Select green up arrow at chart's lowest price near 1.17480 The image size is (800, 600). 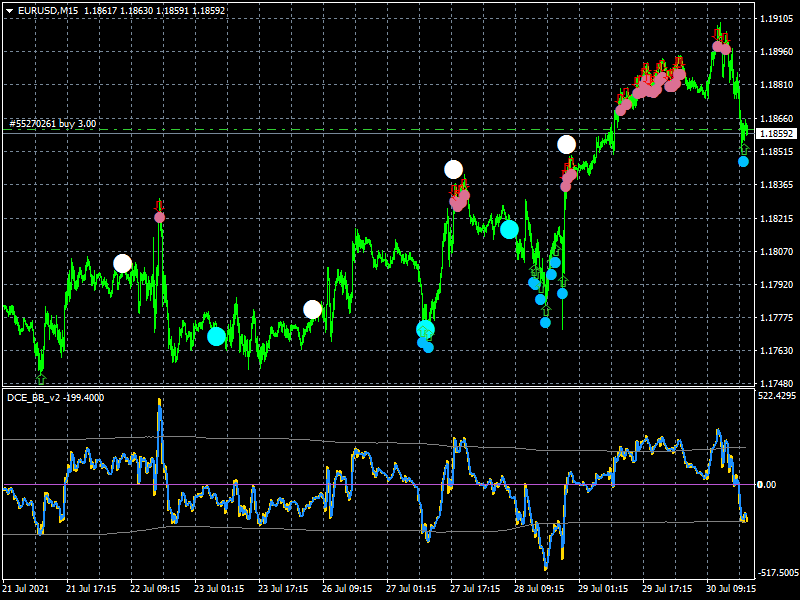point(41,379)
